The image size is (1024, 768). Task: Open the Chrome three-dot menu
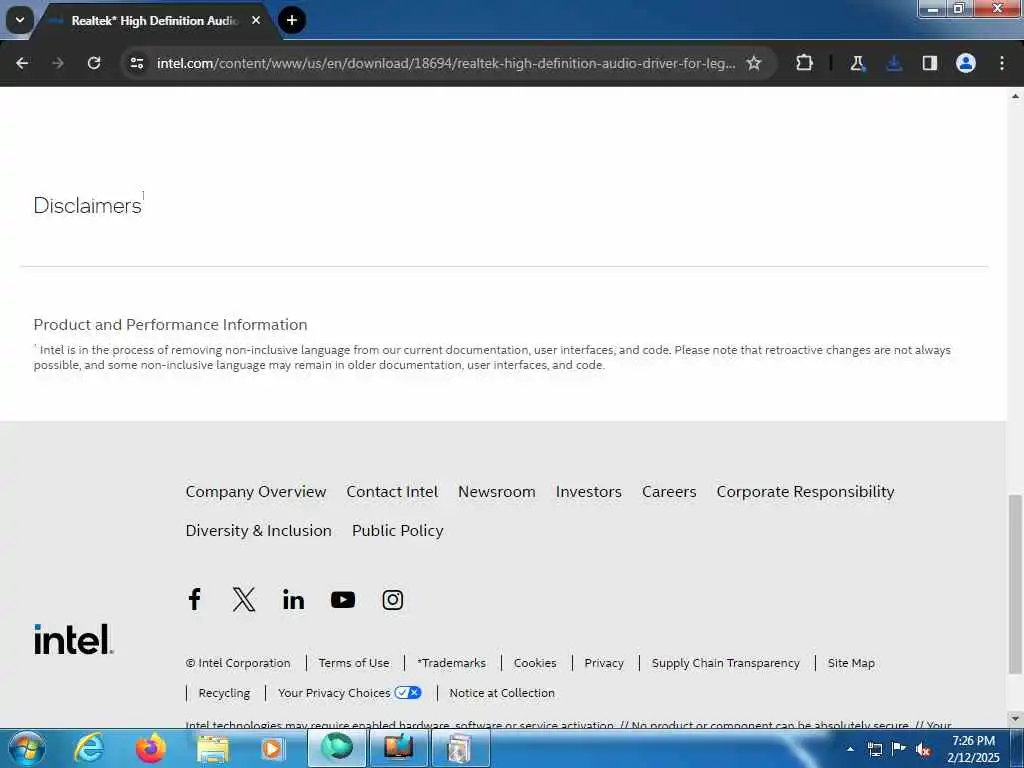tap(1002, 63)
